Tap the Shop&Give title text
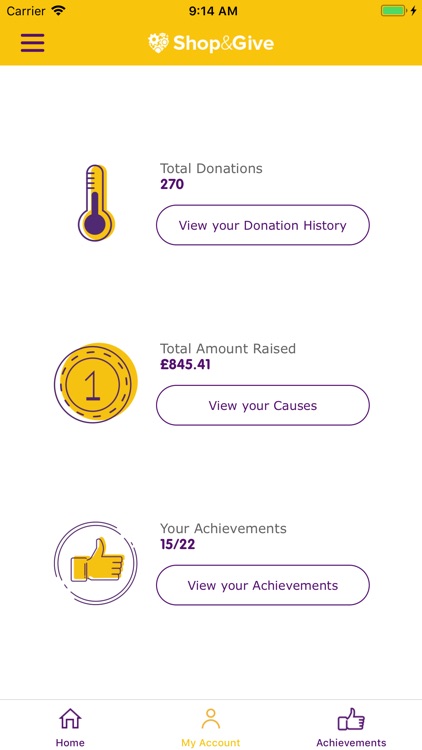Image resolution: width=422 pixels, height=750 pixels. click(223, 44)
